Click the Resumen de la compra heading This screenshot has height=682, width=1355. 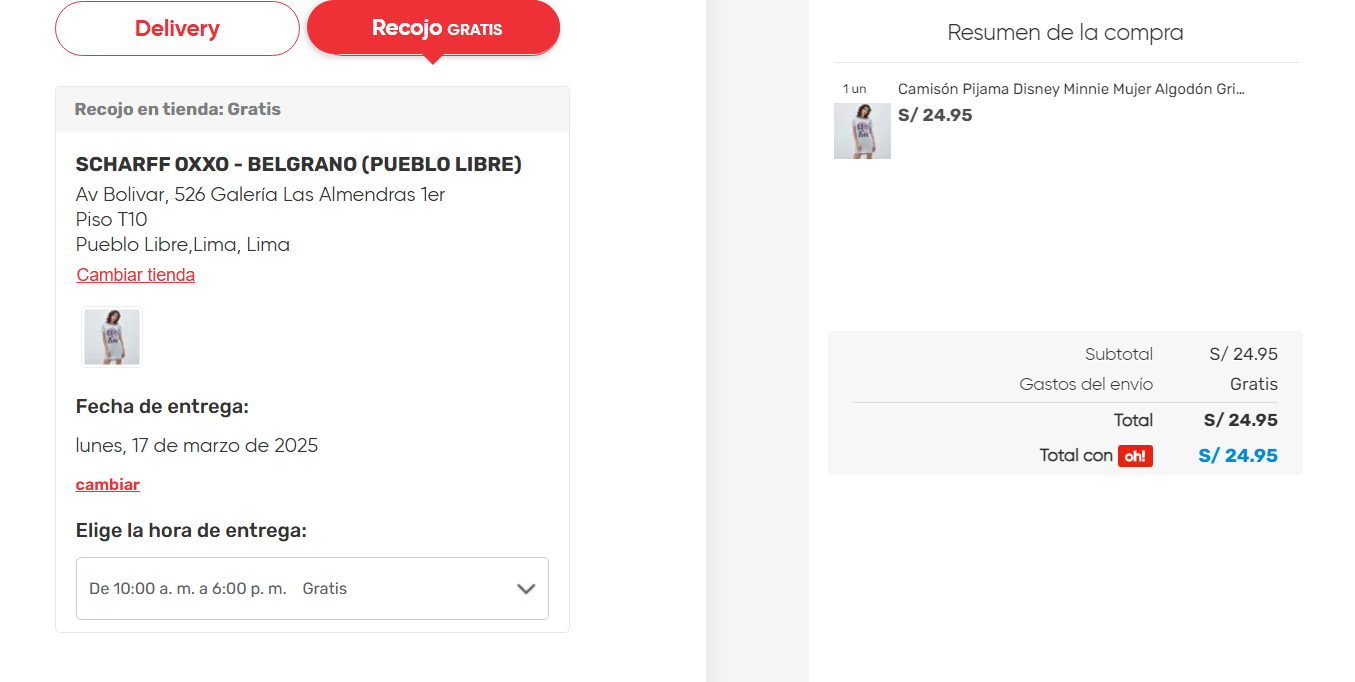click(x=1066, y=32)
